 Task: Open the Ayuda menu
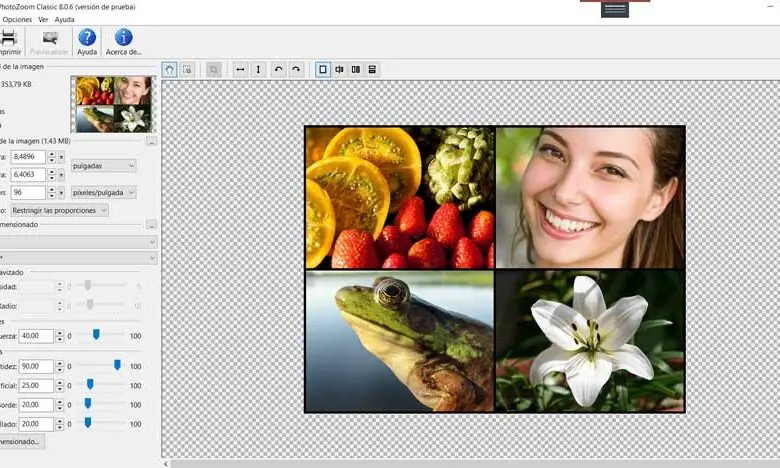coord(65,19)
